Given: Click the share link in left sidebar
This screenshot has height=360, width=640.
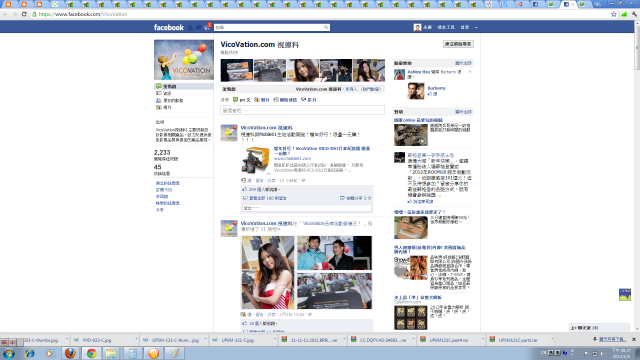Looking at the screenshot, I should pos(160,210).
